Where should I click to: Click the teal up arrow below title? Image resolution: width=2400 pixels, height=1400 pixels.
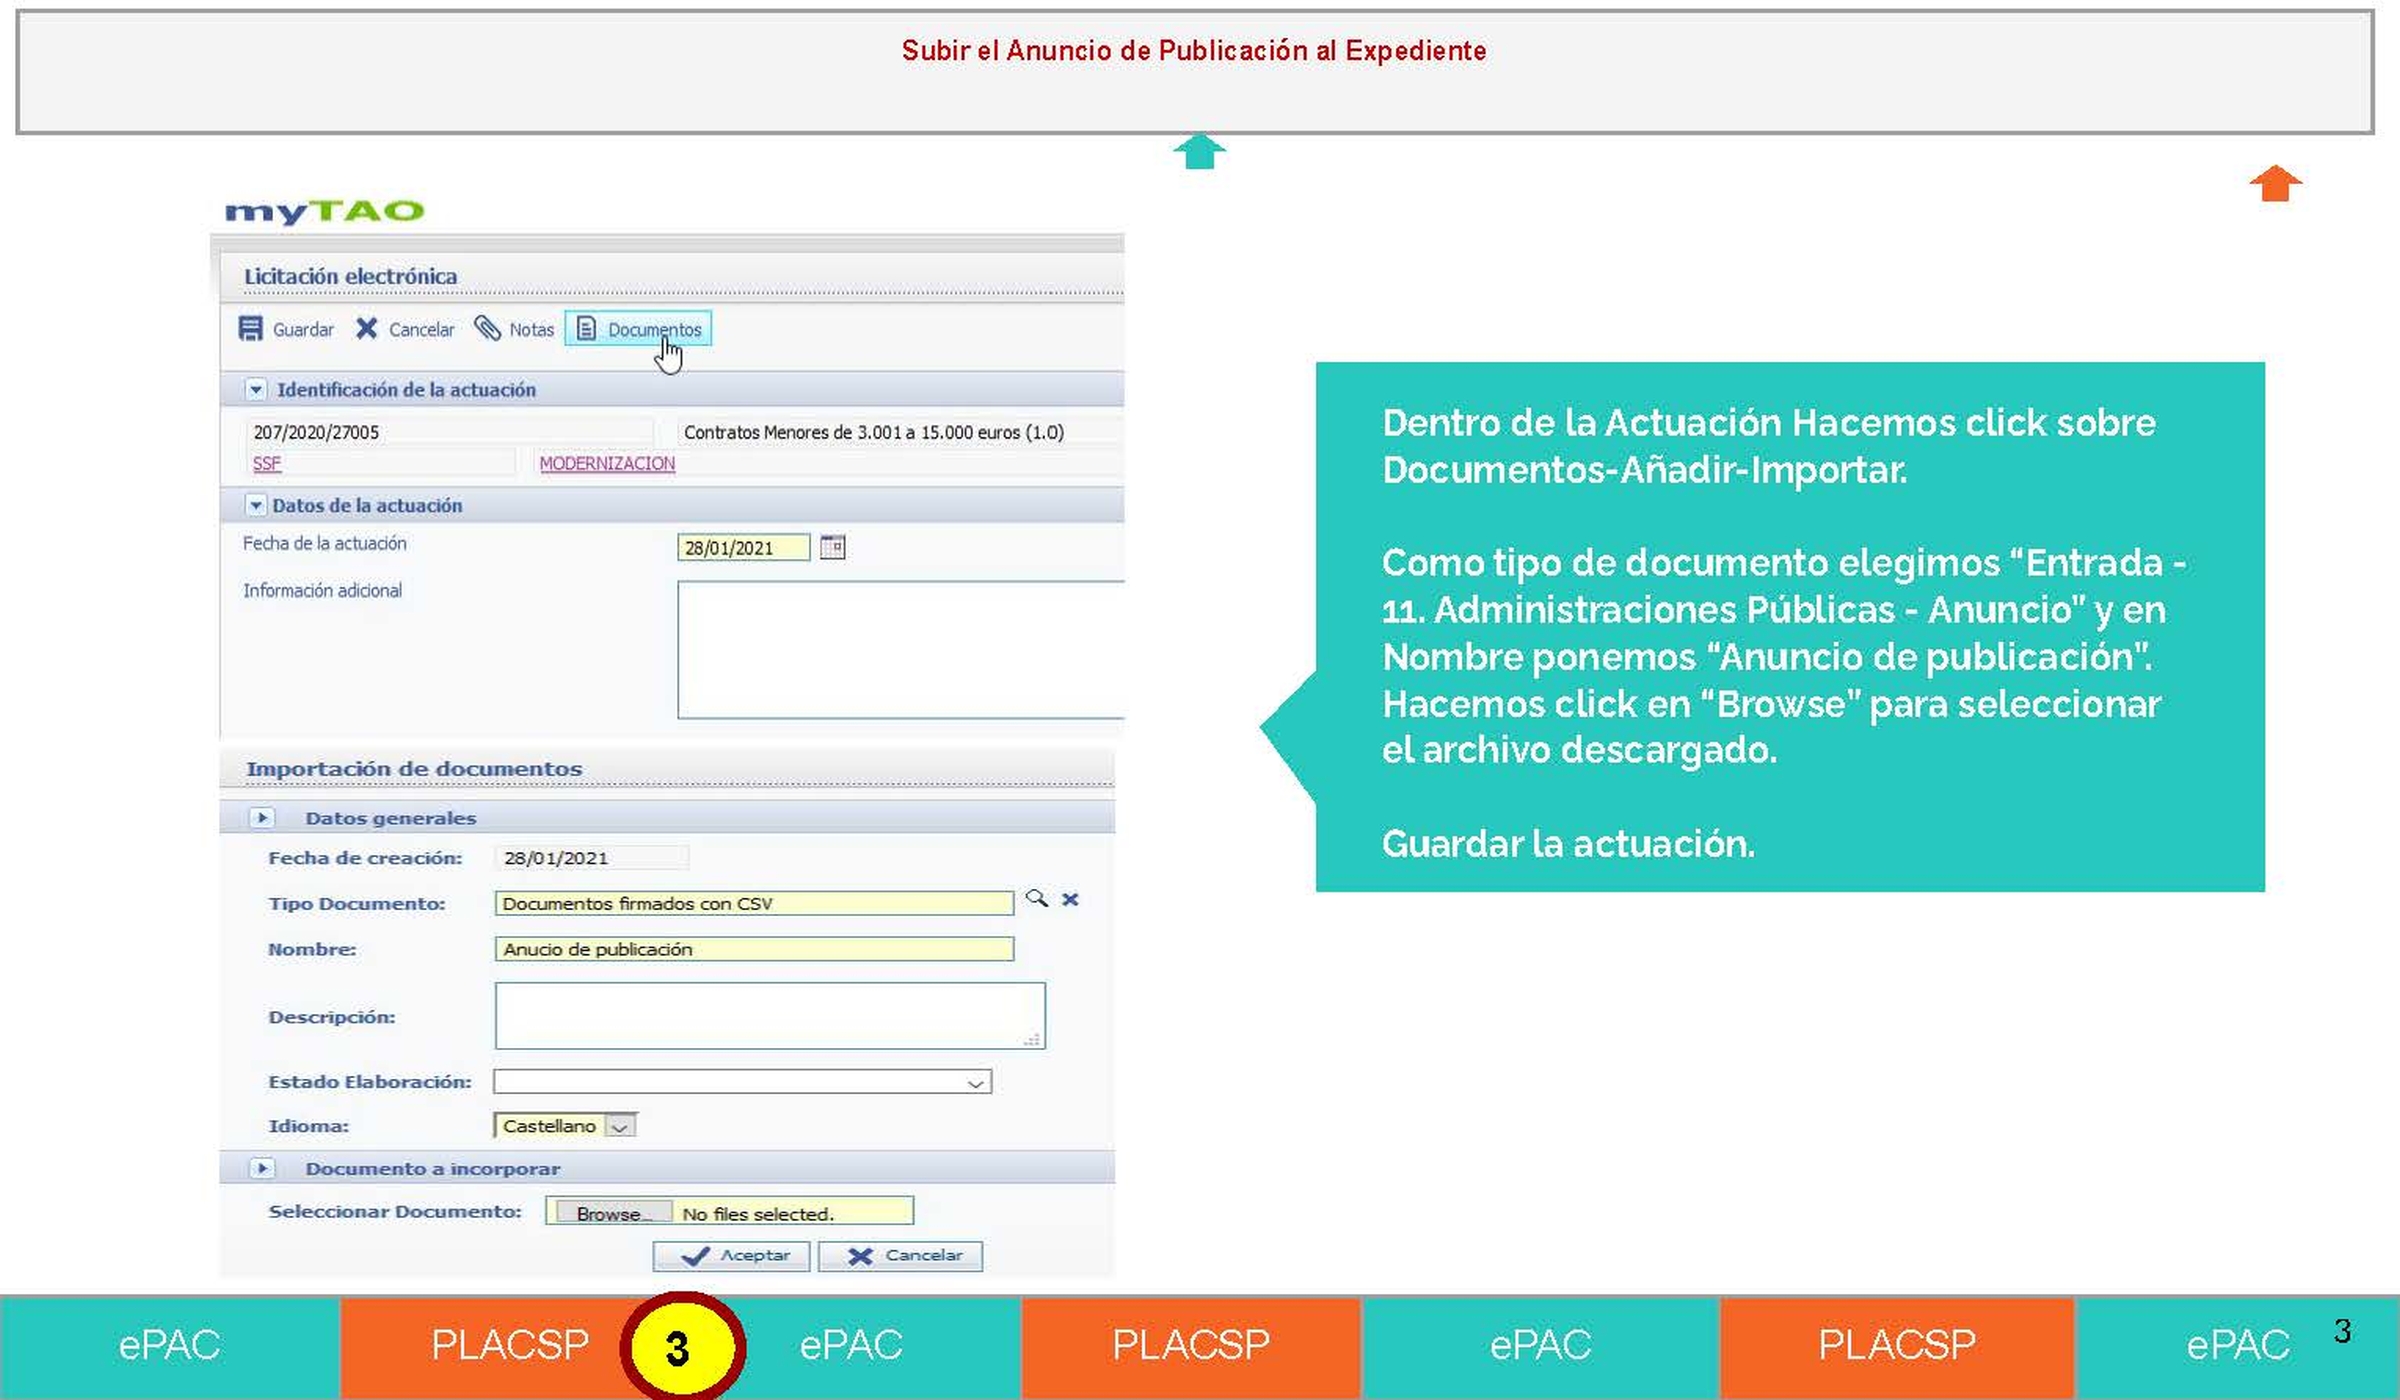1199,151
